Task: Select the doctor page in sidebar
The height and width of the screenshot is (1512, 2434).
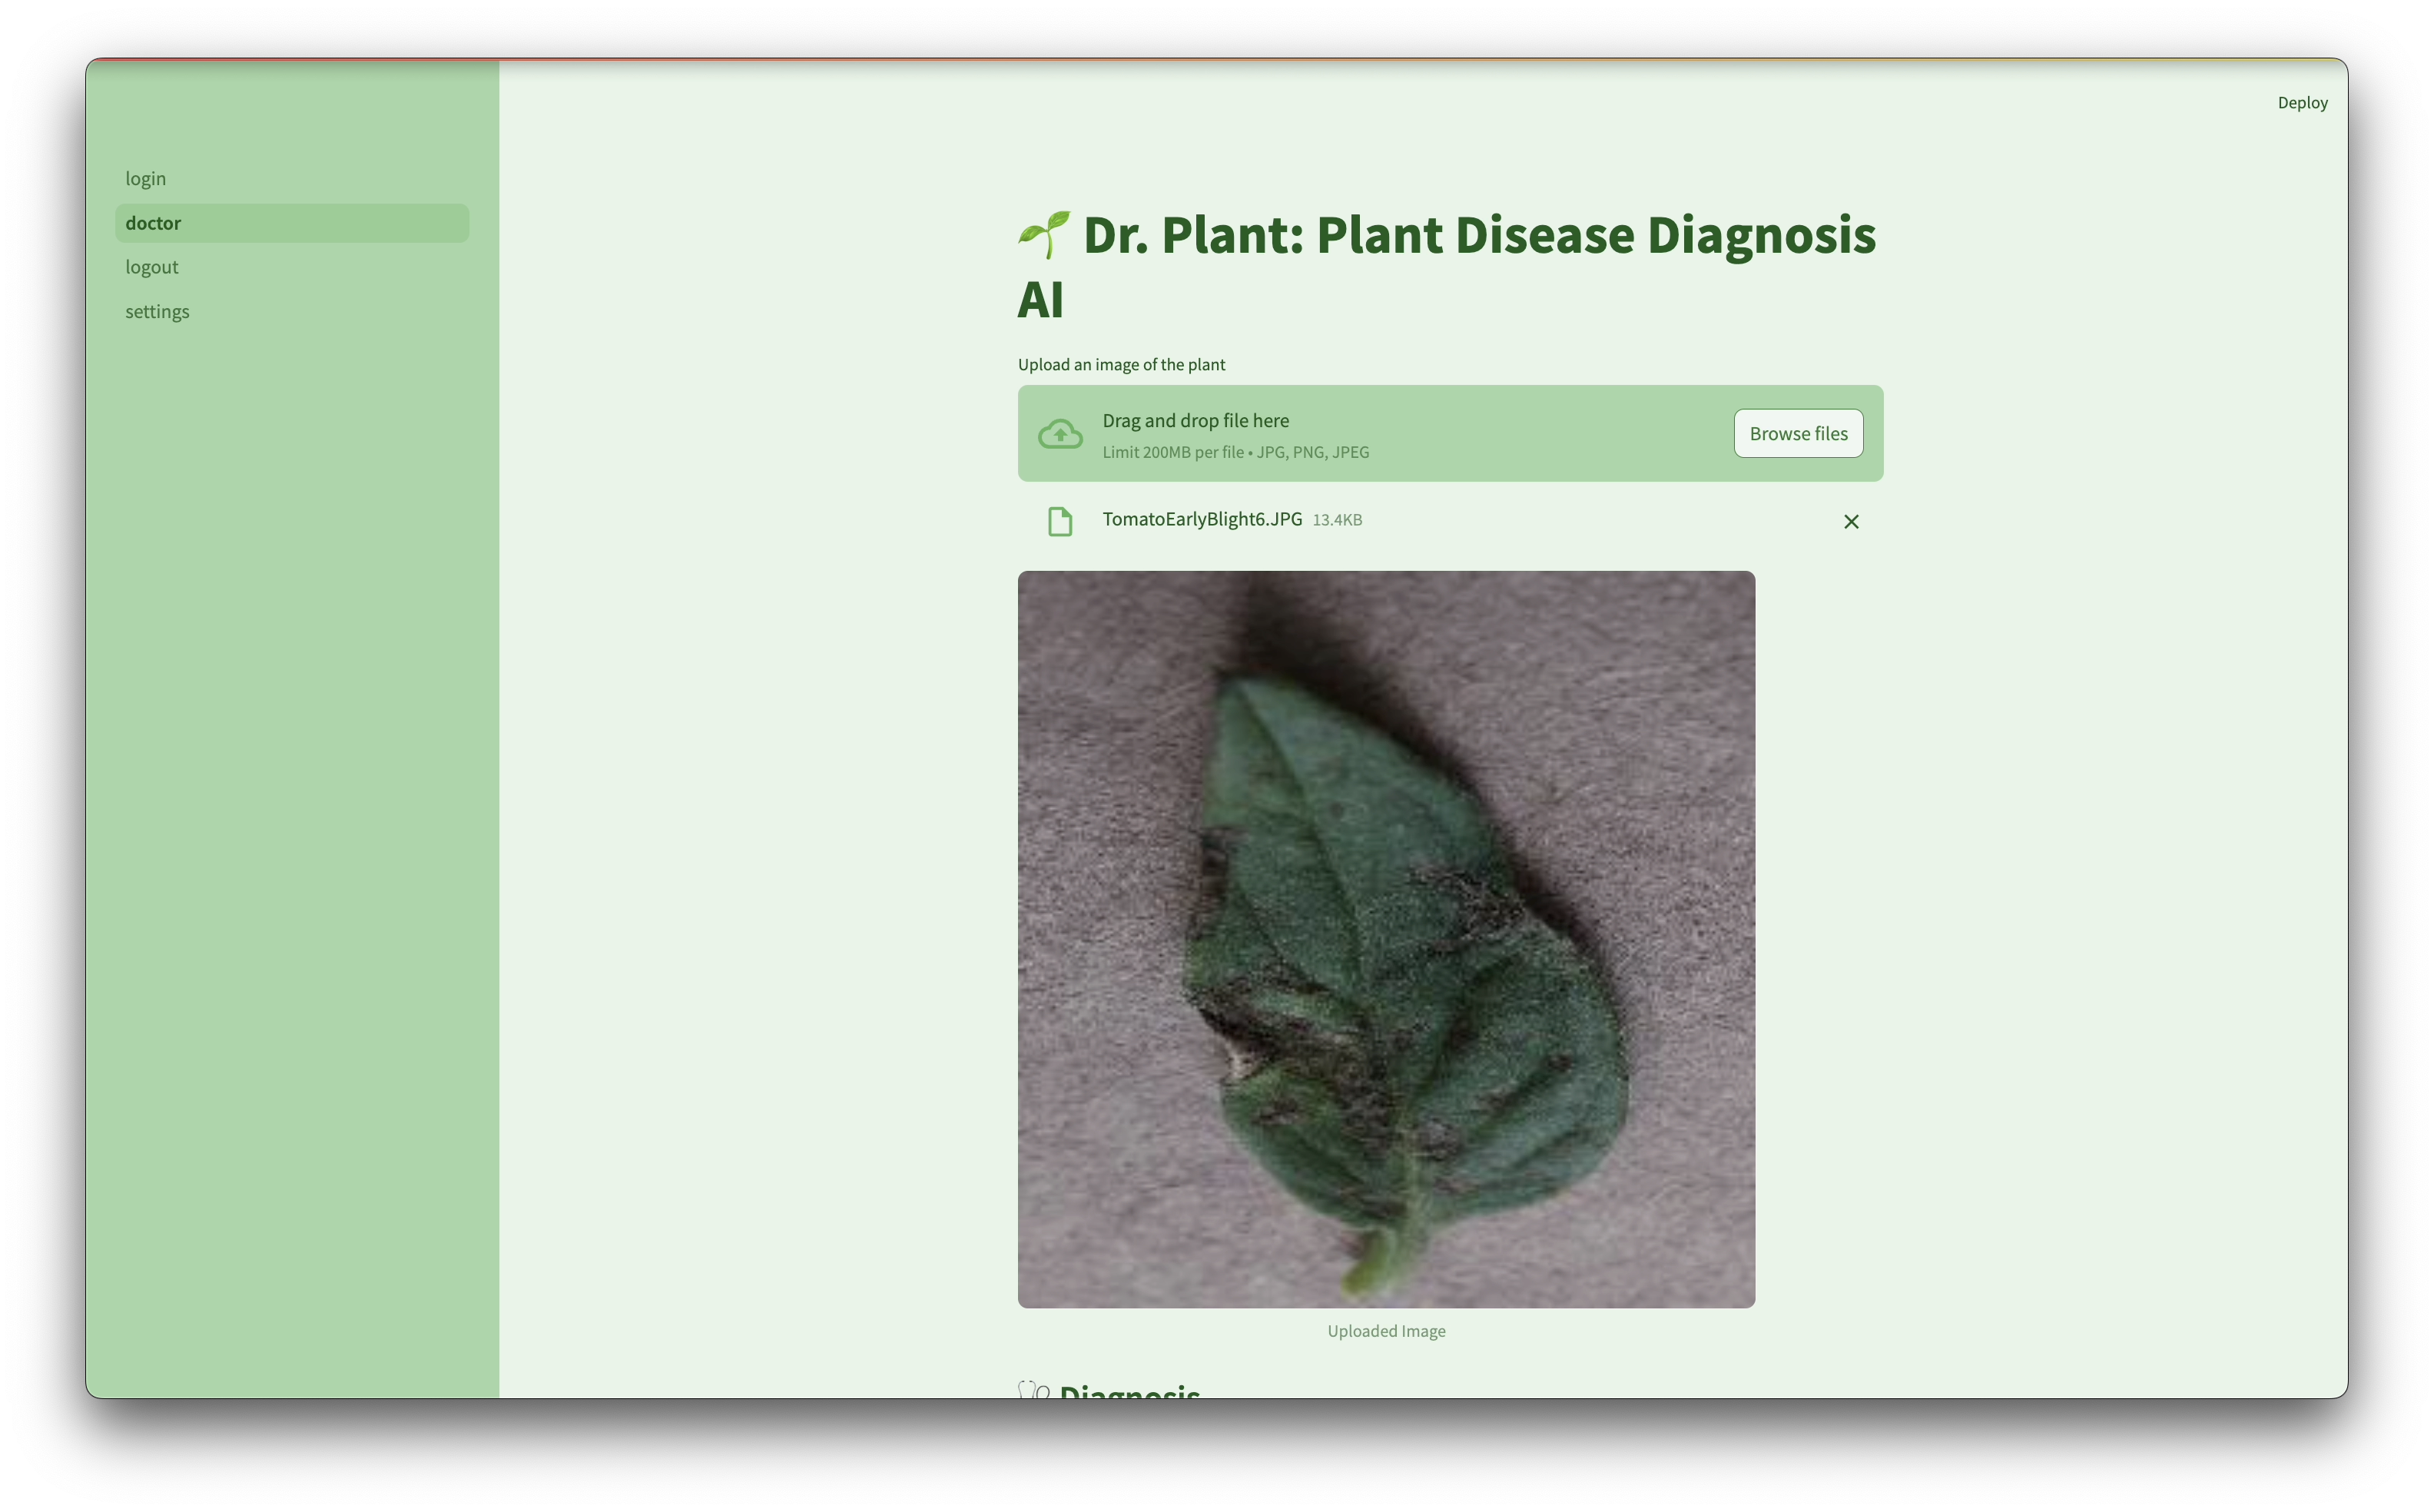Action: [154, 223]
